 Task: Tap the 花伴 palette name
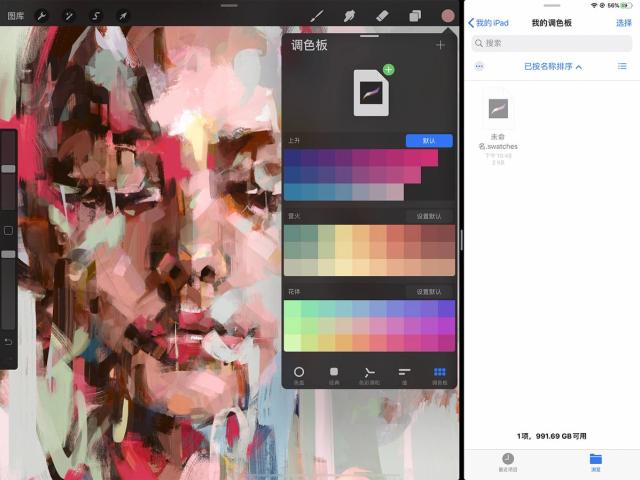pyautogui.click(x=294, y=292)
